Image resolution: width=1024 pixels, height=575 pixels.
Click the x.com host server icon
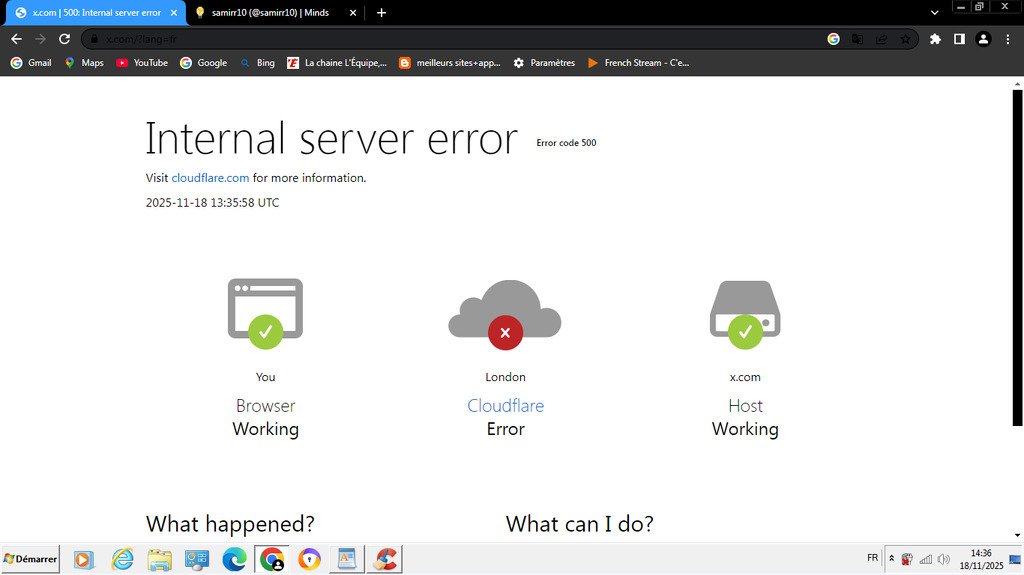[x=745, y=314]
